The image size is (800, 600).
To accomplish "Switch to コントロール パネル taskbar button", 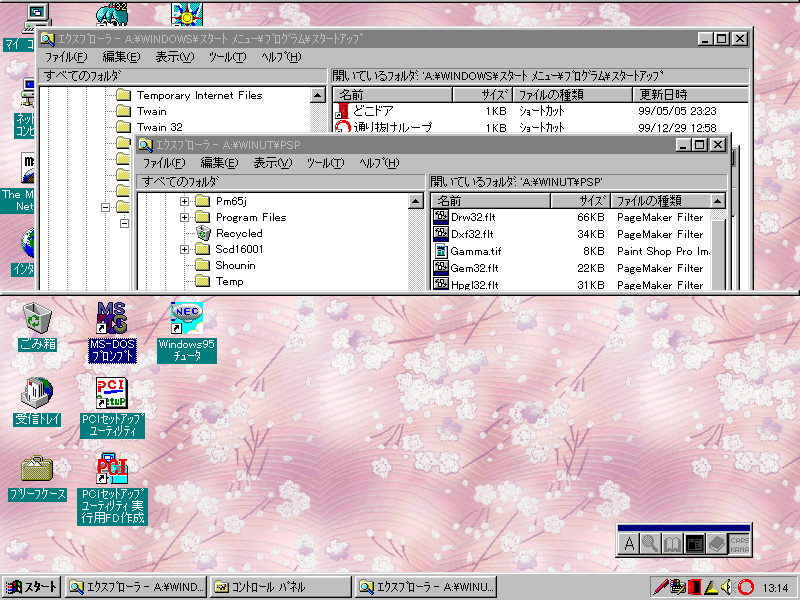I will coord(282,587).
